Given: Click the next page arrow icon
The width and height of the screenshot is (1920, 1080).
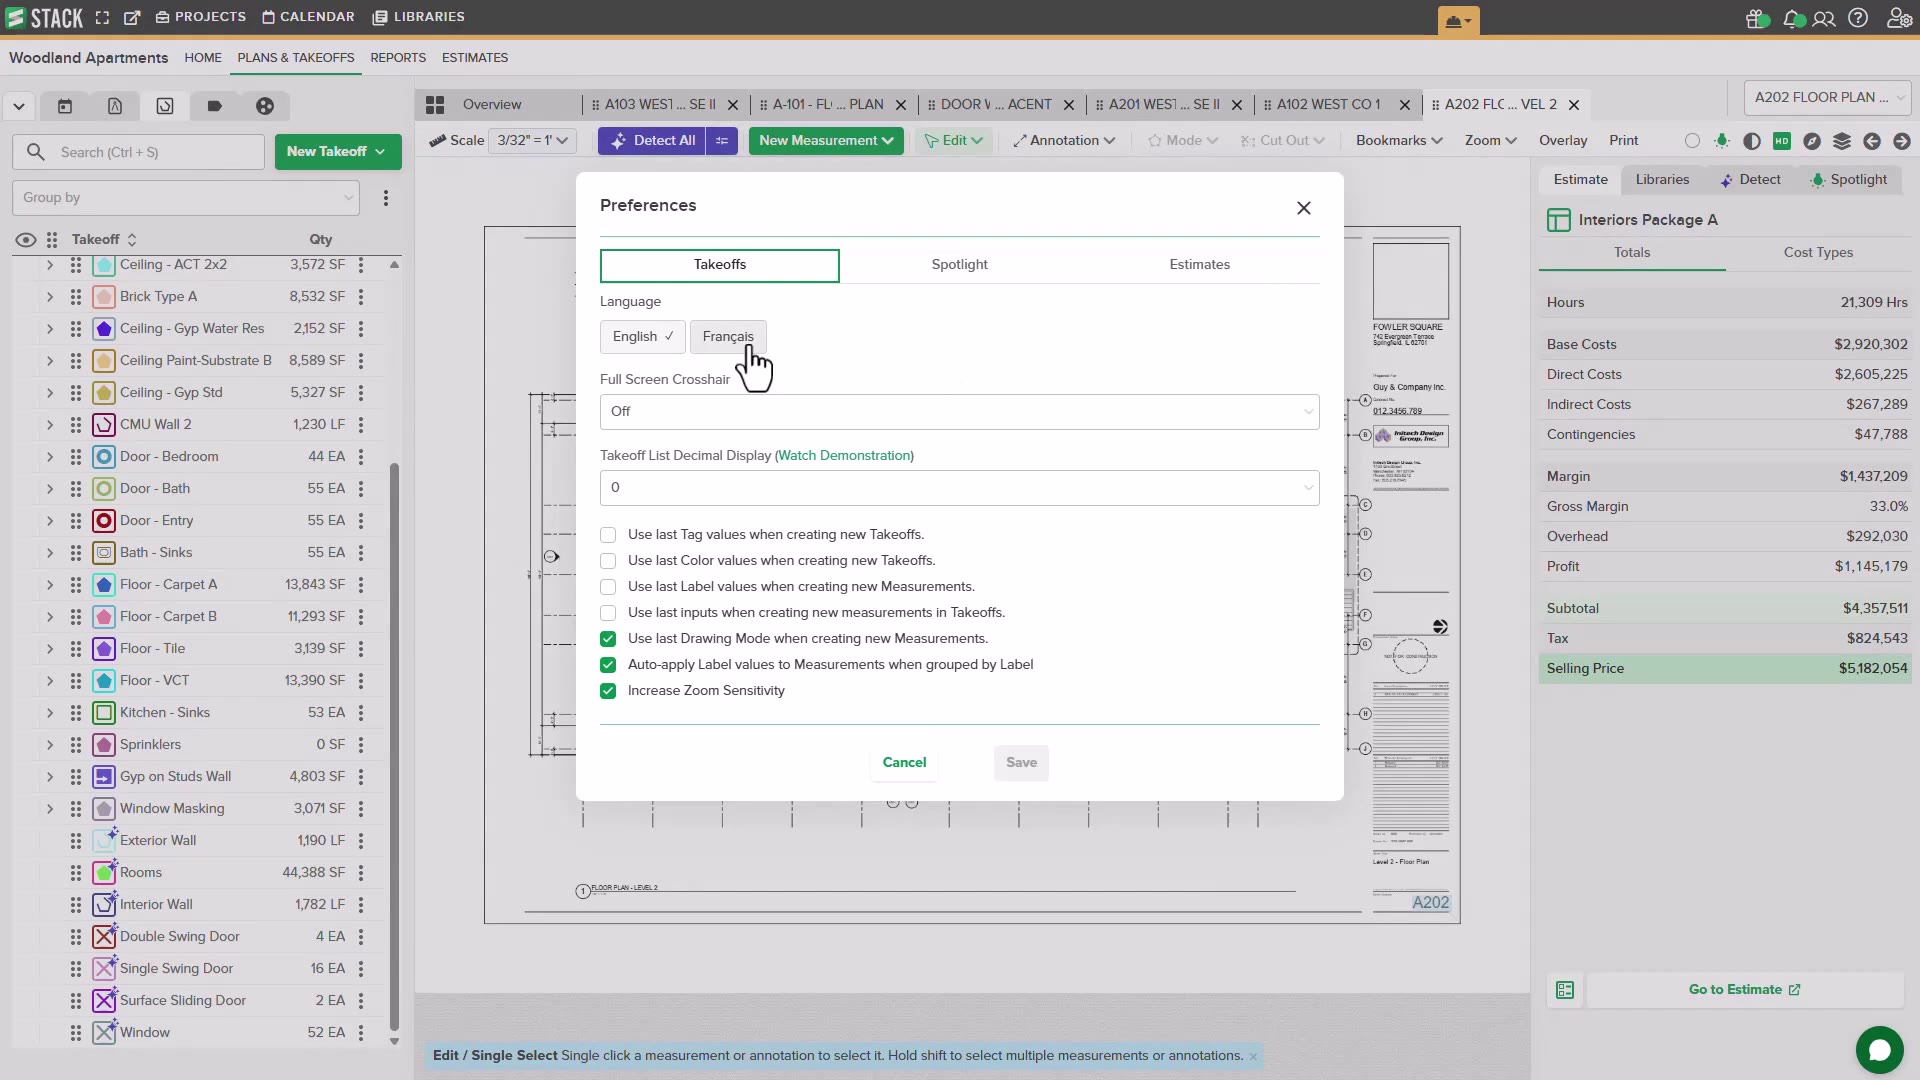Looking at the screenshot, I should pyautogui.click(x=1902, y=141).
